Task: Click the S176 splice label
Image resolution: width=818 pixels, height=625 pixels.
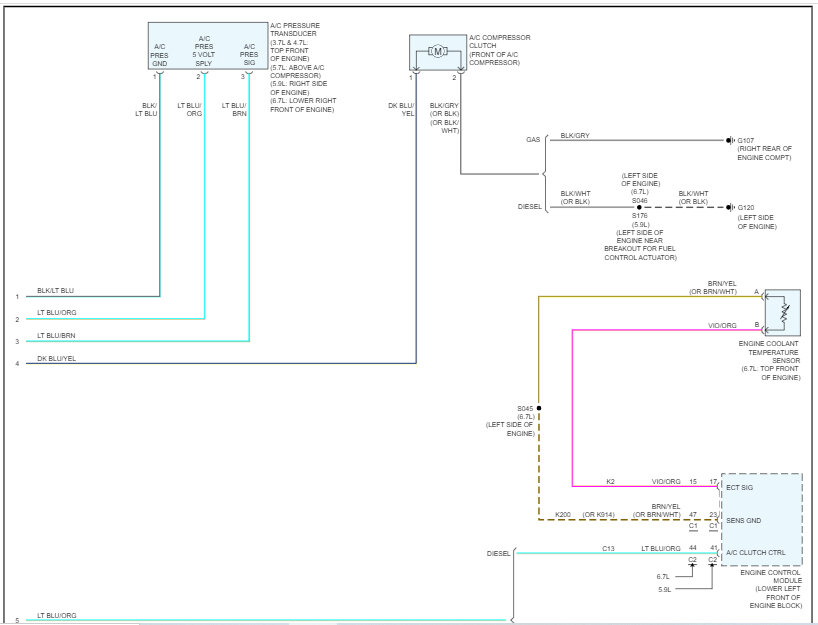Action: pyautogui.click(x=640, y=215)
